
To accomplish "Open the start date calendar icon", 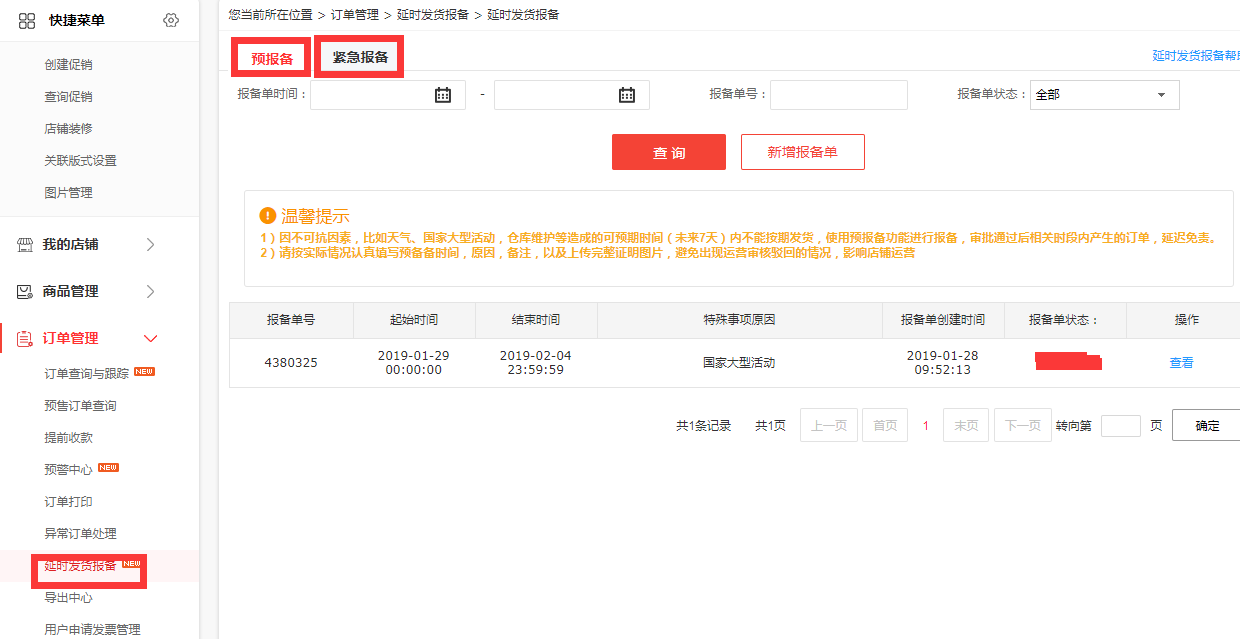I will (x=443, y=95).
